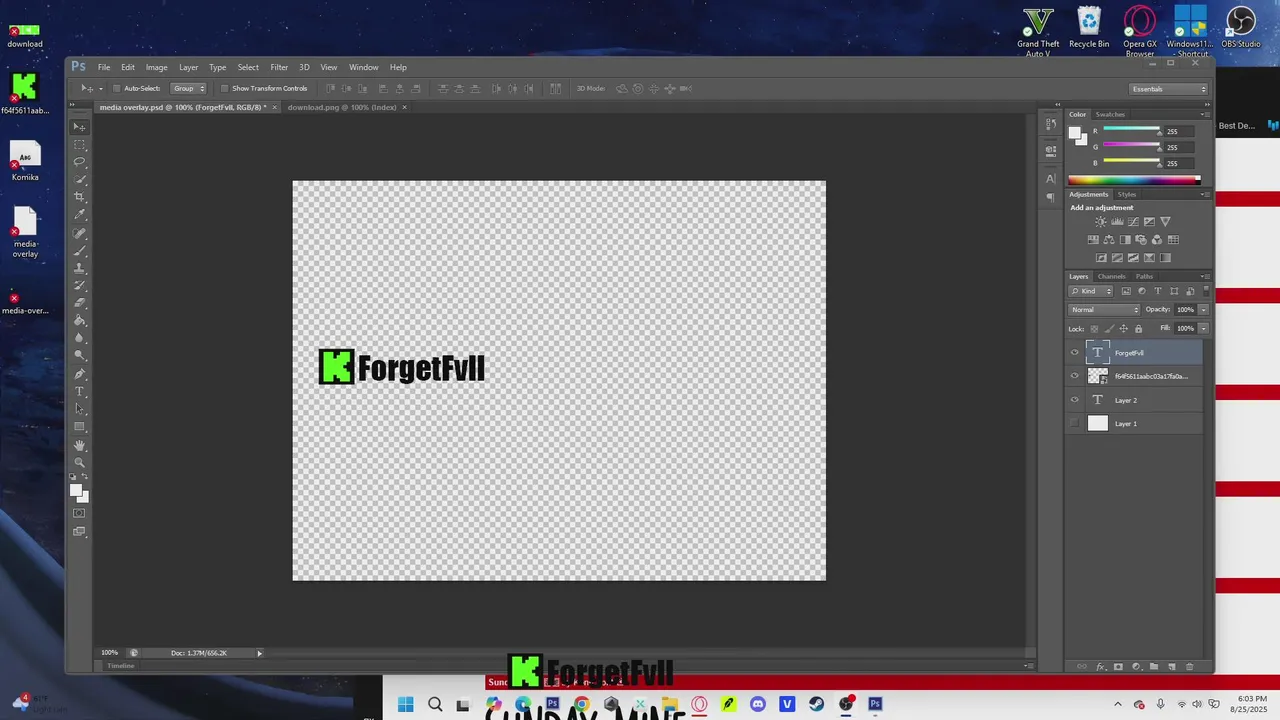Select the Crop tool
The image size is (1280, 720).
(80, 197)
